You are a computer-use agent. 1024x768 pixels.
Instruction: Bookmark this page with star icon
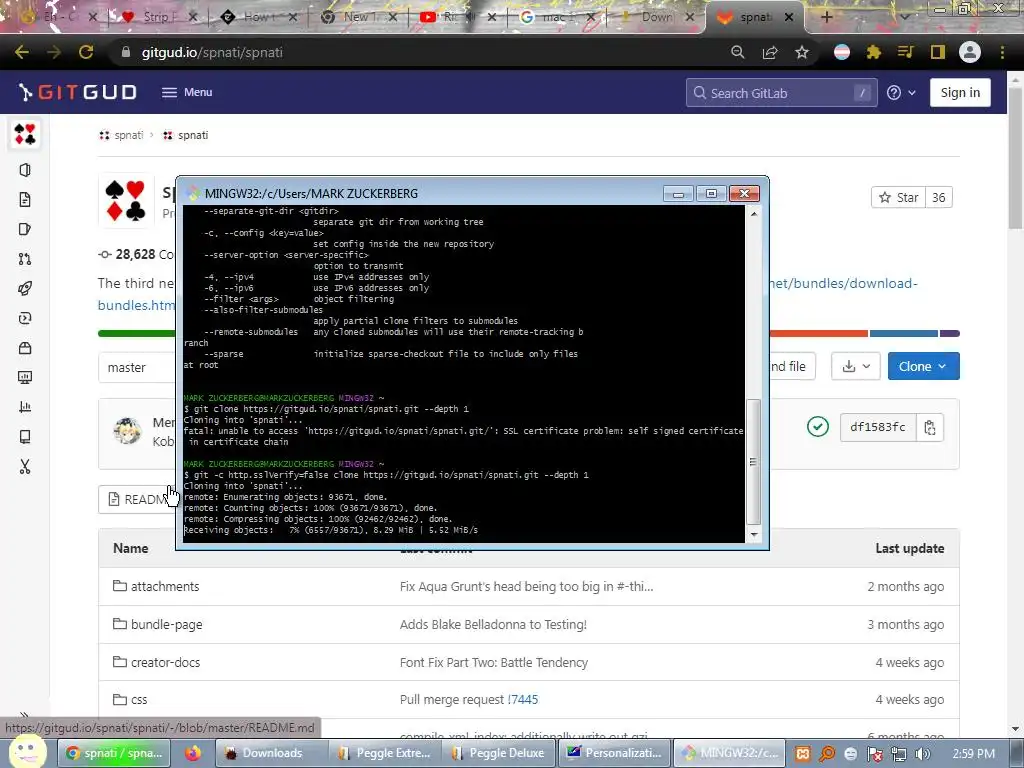(802, 52)
